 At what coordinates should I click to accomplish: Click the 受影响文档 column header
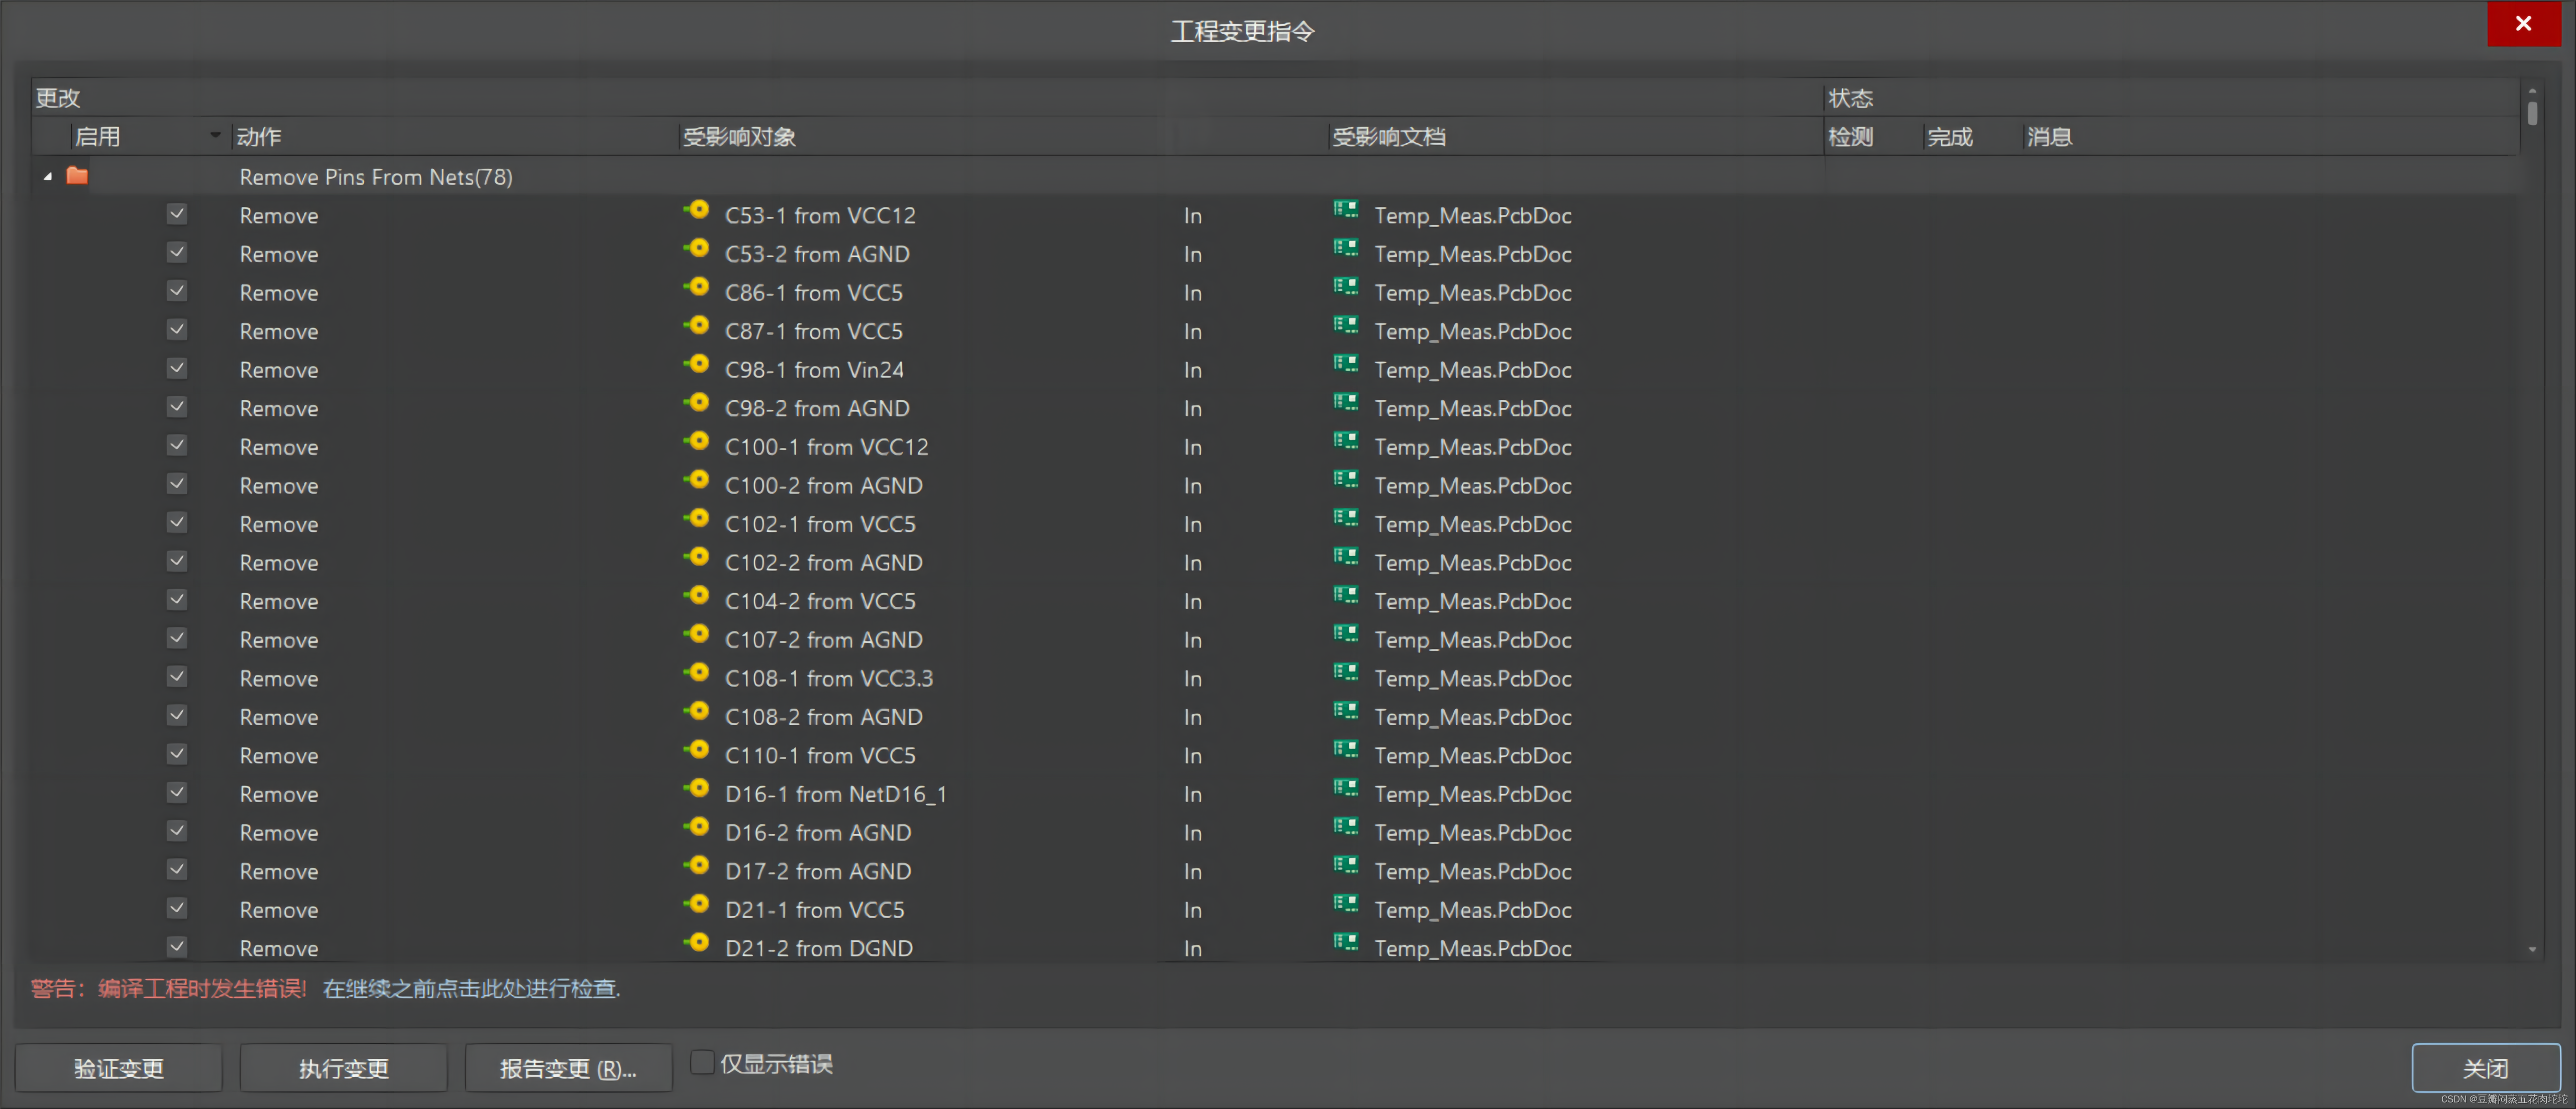[1388, 137]
